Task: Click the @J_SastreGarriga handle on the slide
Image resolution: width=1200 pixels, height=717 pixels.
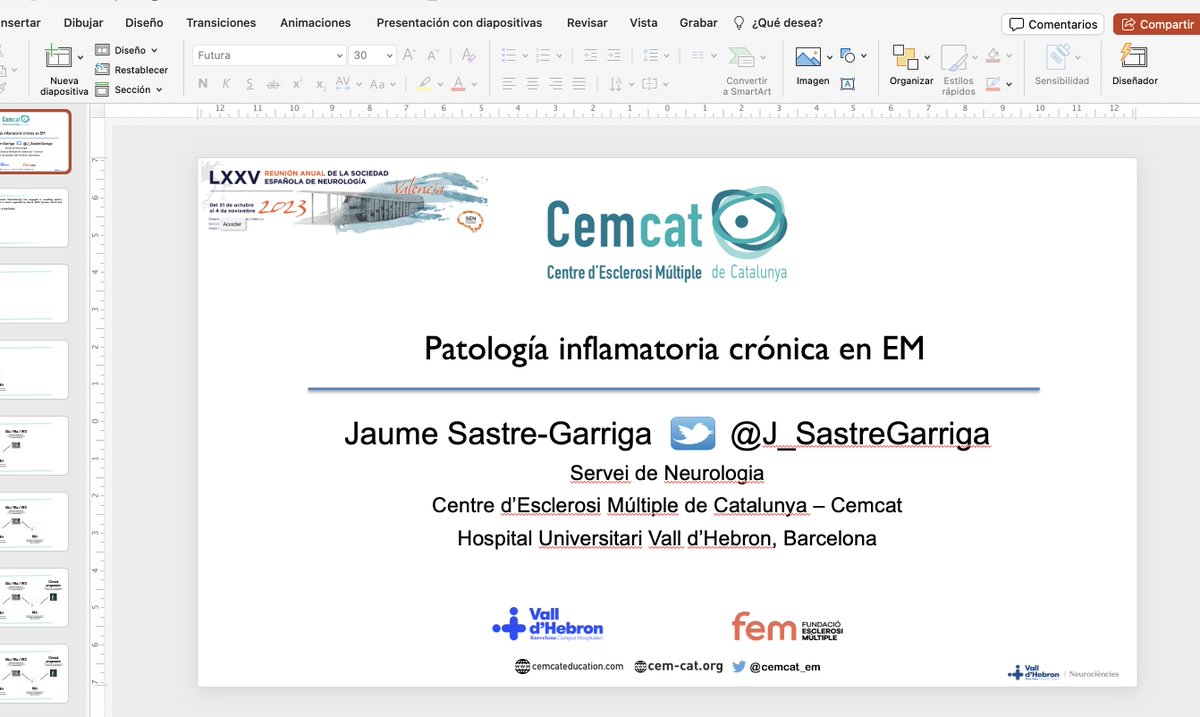Action: (859, 433)
